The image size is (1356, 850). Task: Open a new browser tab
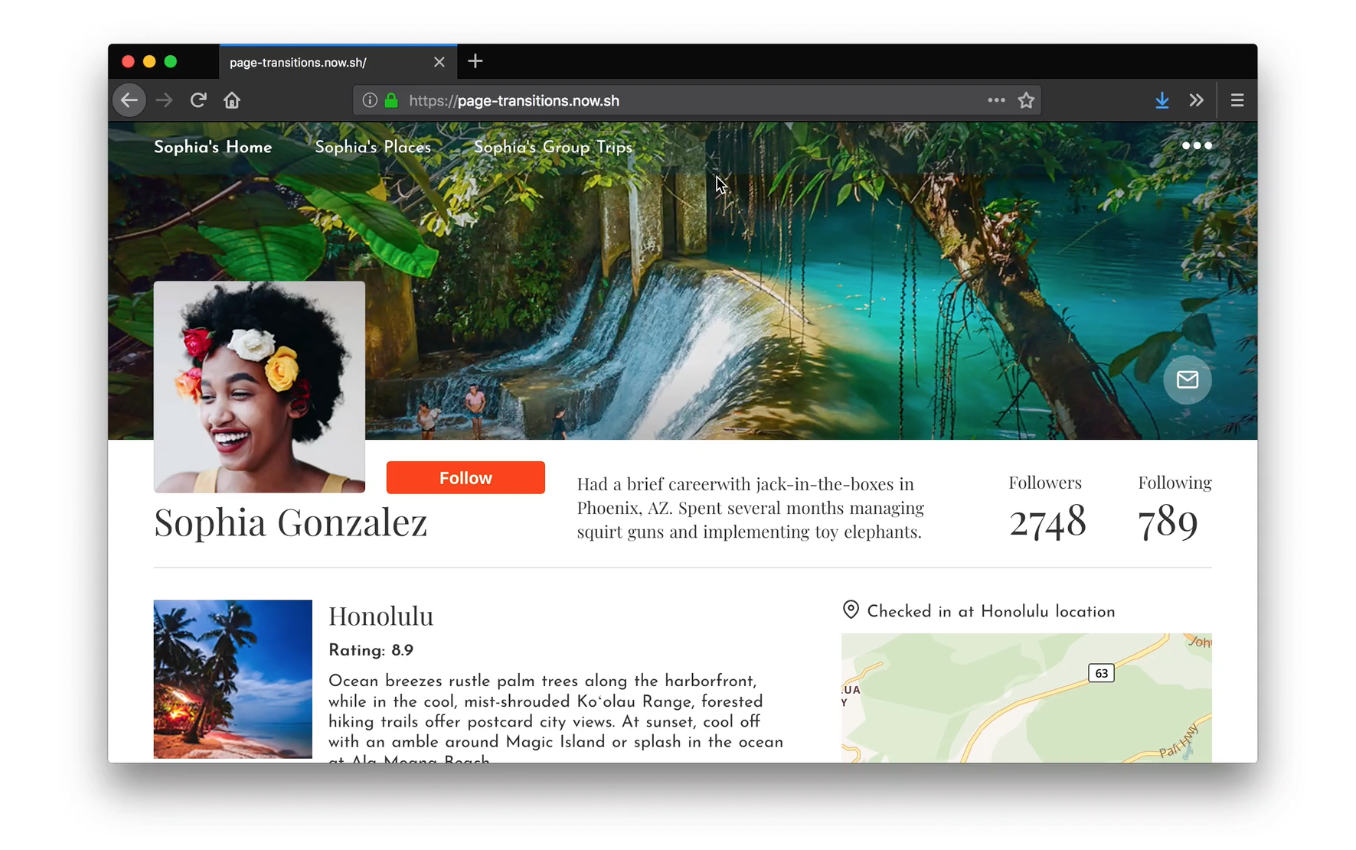pyautogui.click(x=475, y=62)
